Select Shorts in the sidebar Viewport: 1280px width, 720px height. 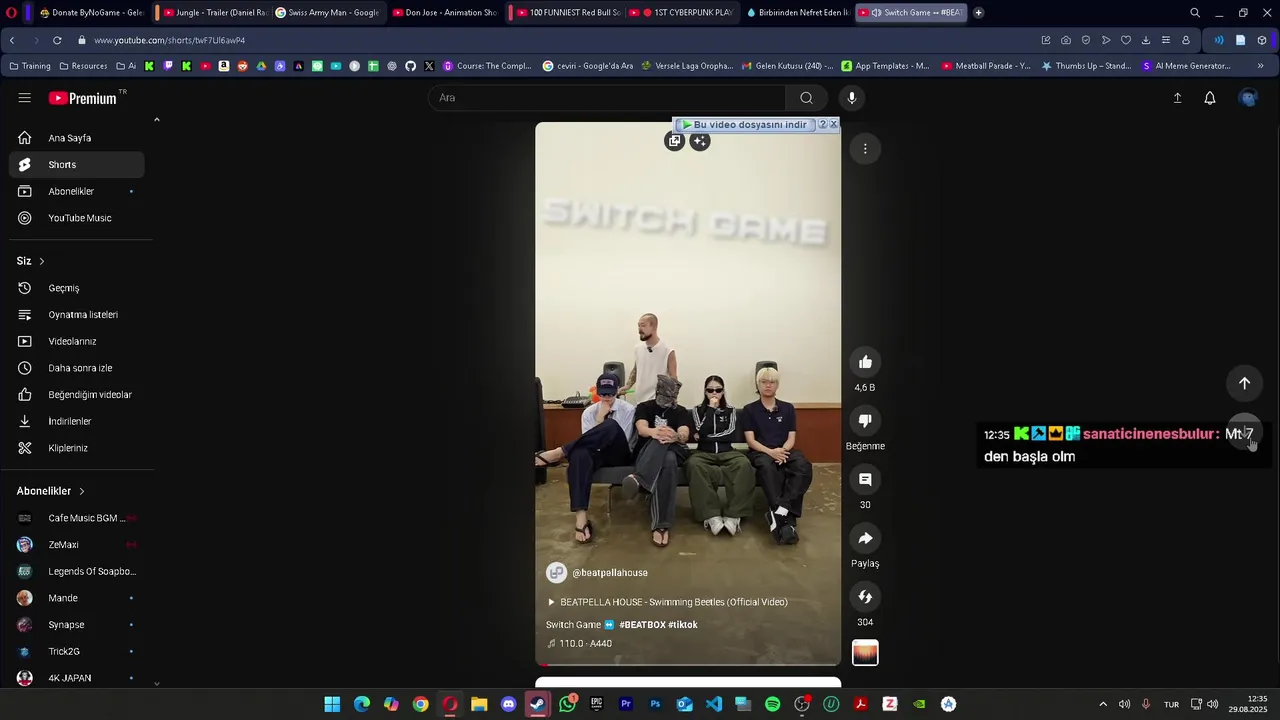click(x=77, y=165)
